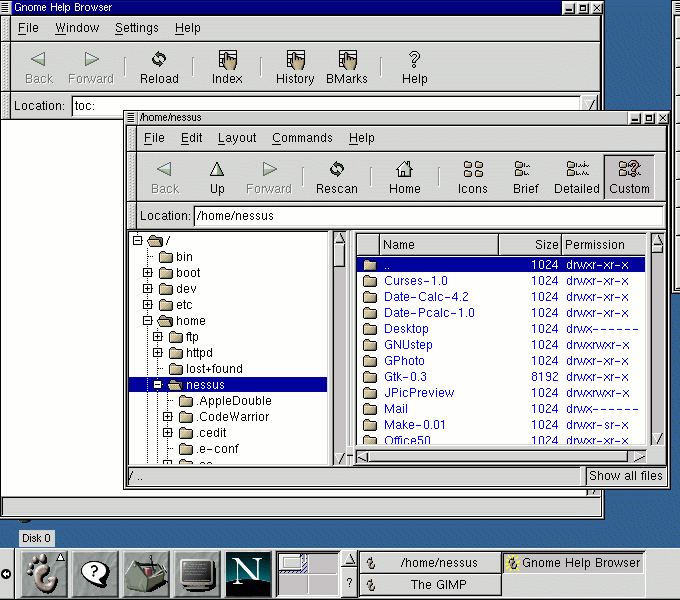
Task: Click Back arrow in Gnome Help Browser
Action: tap(39, 59)
